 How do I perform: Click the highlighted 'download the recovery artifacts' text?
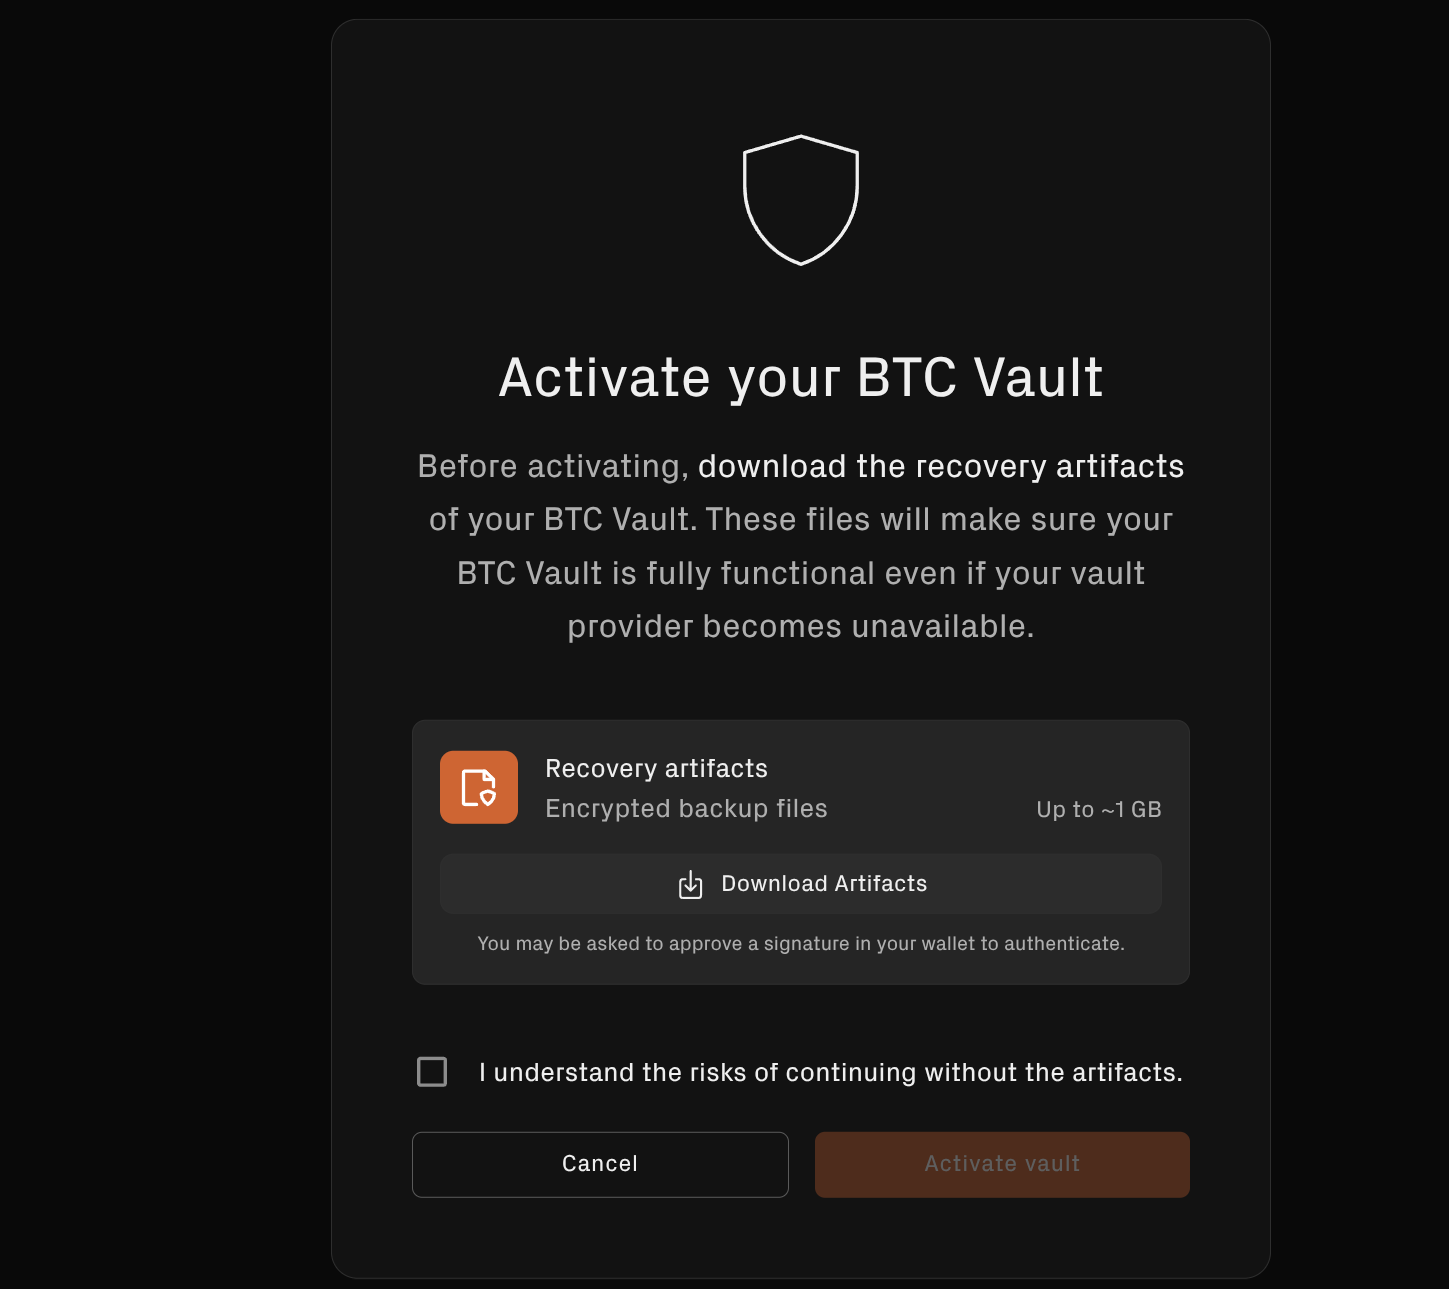click(940, 466)
